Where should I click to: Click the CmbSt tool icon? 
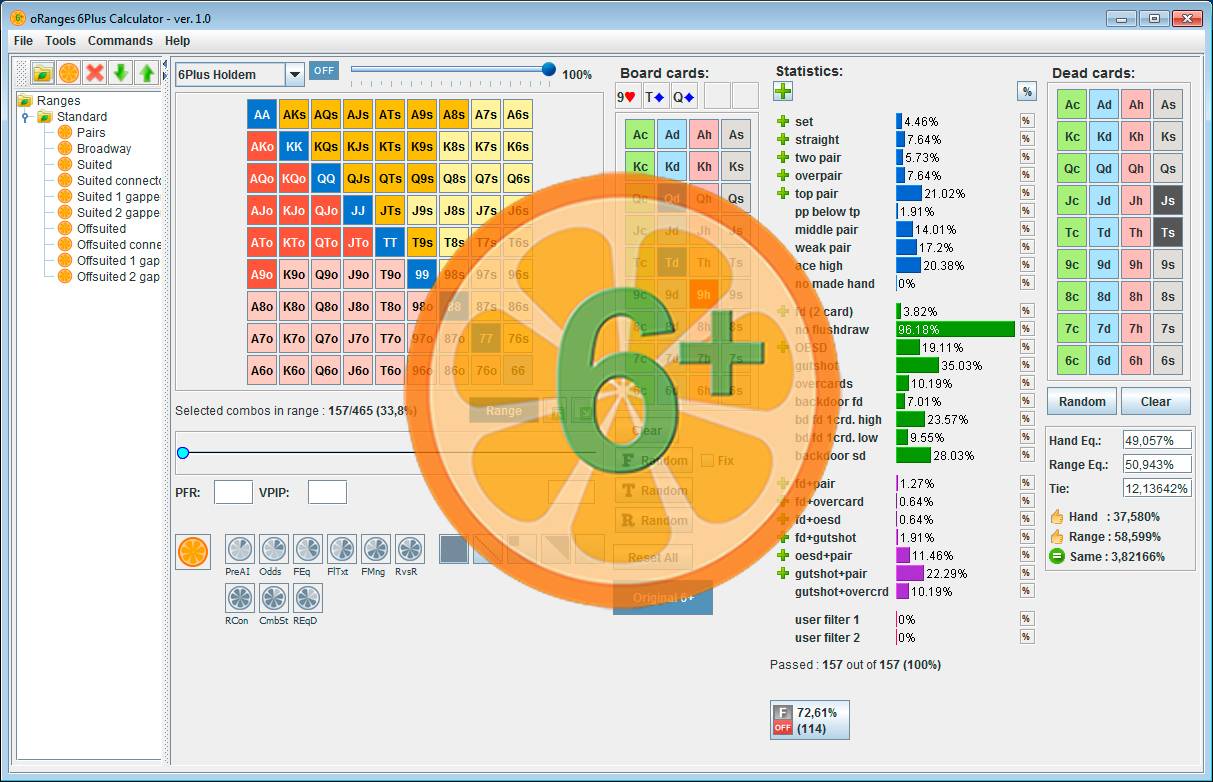pyautogui.click(x=273, y=598)
